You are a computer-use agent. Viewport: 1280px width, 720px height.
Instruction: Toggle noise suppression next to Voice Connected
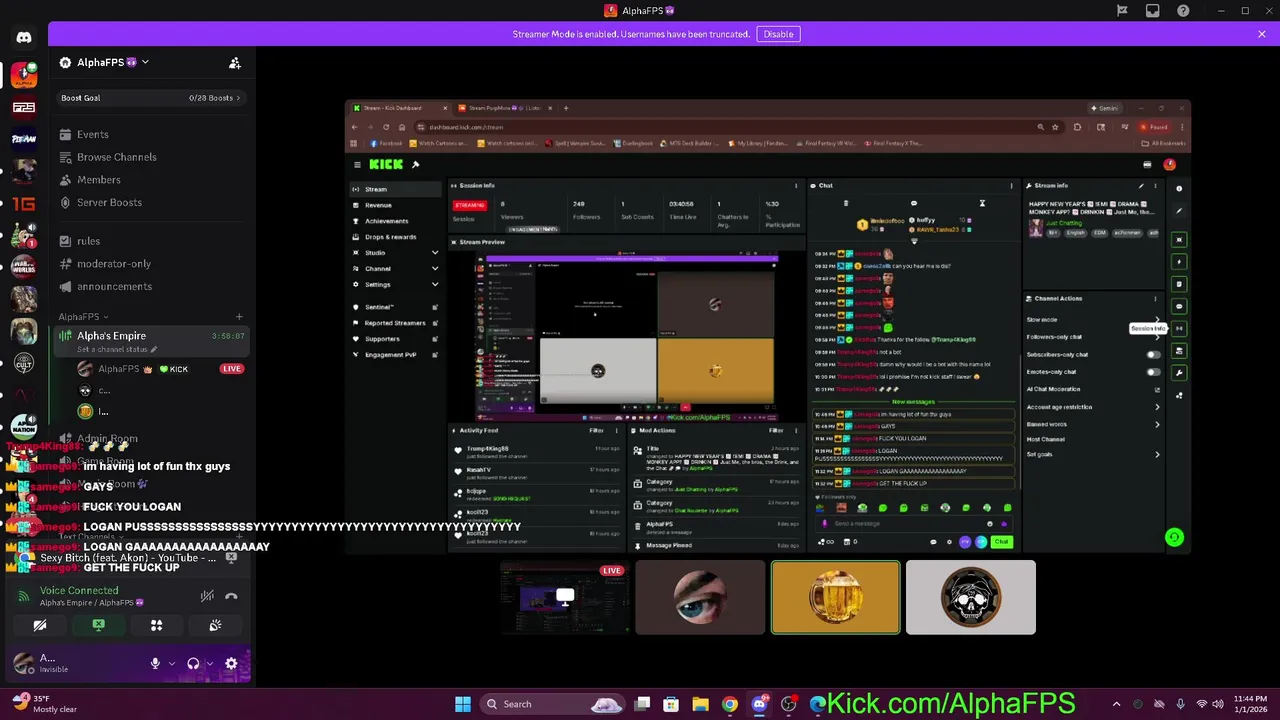pos(207,596)
